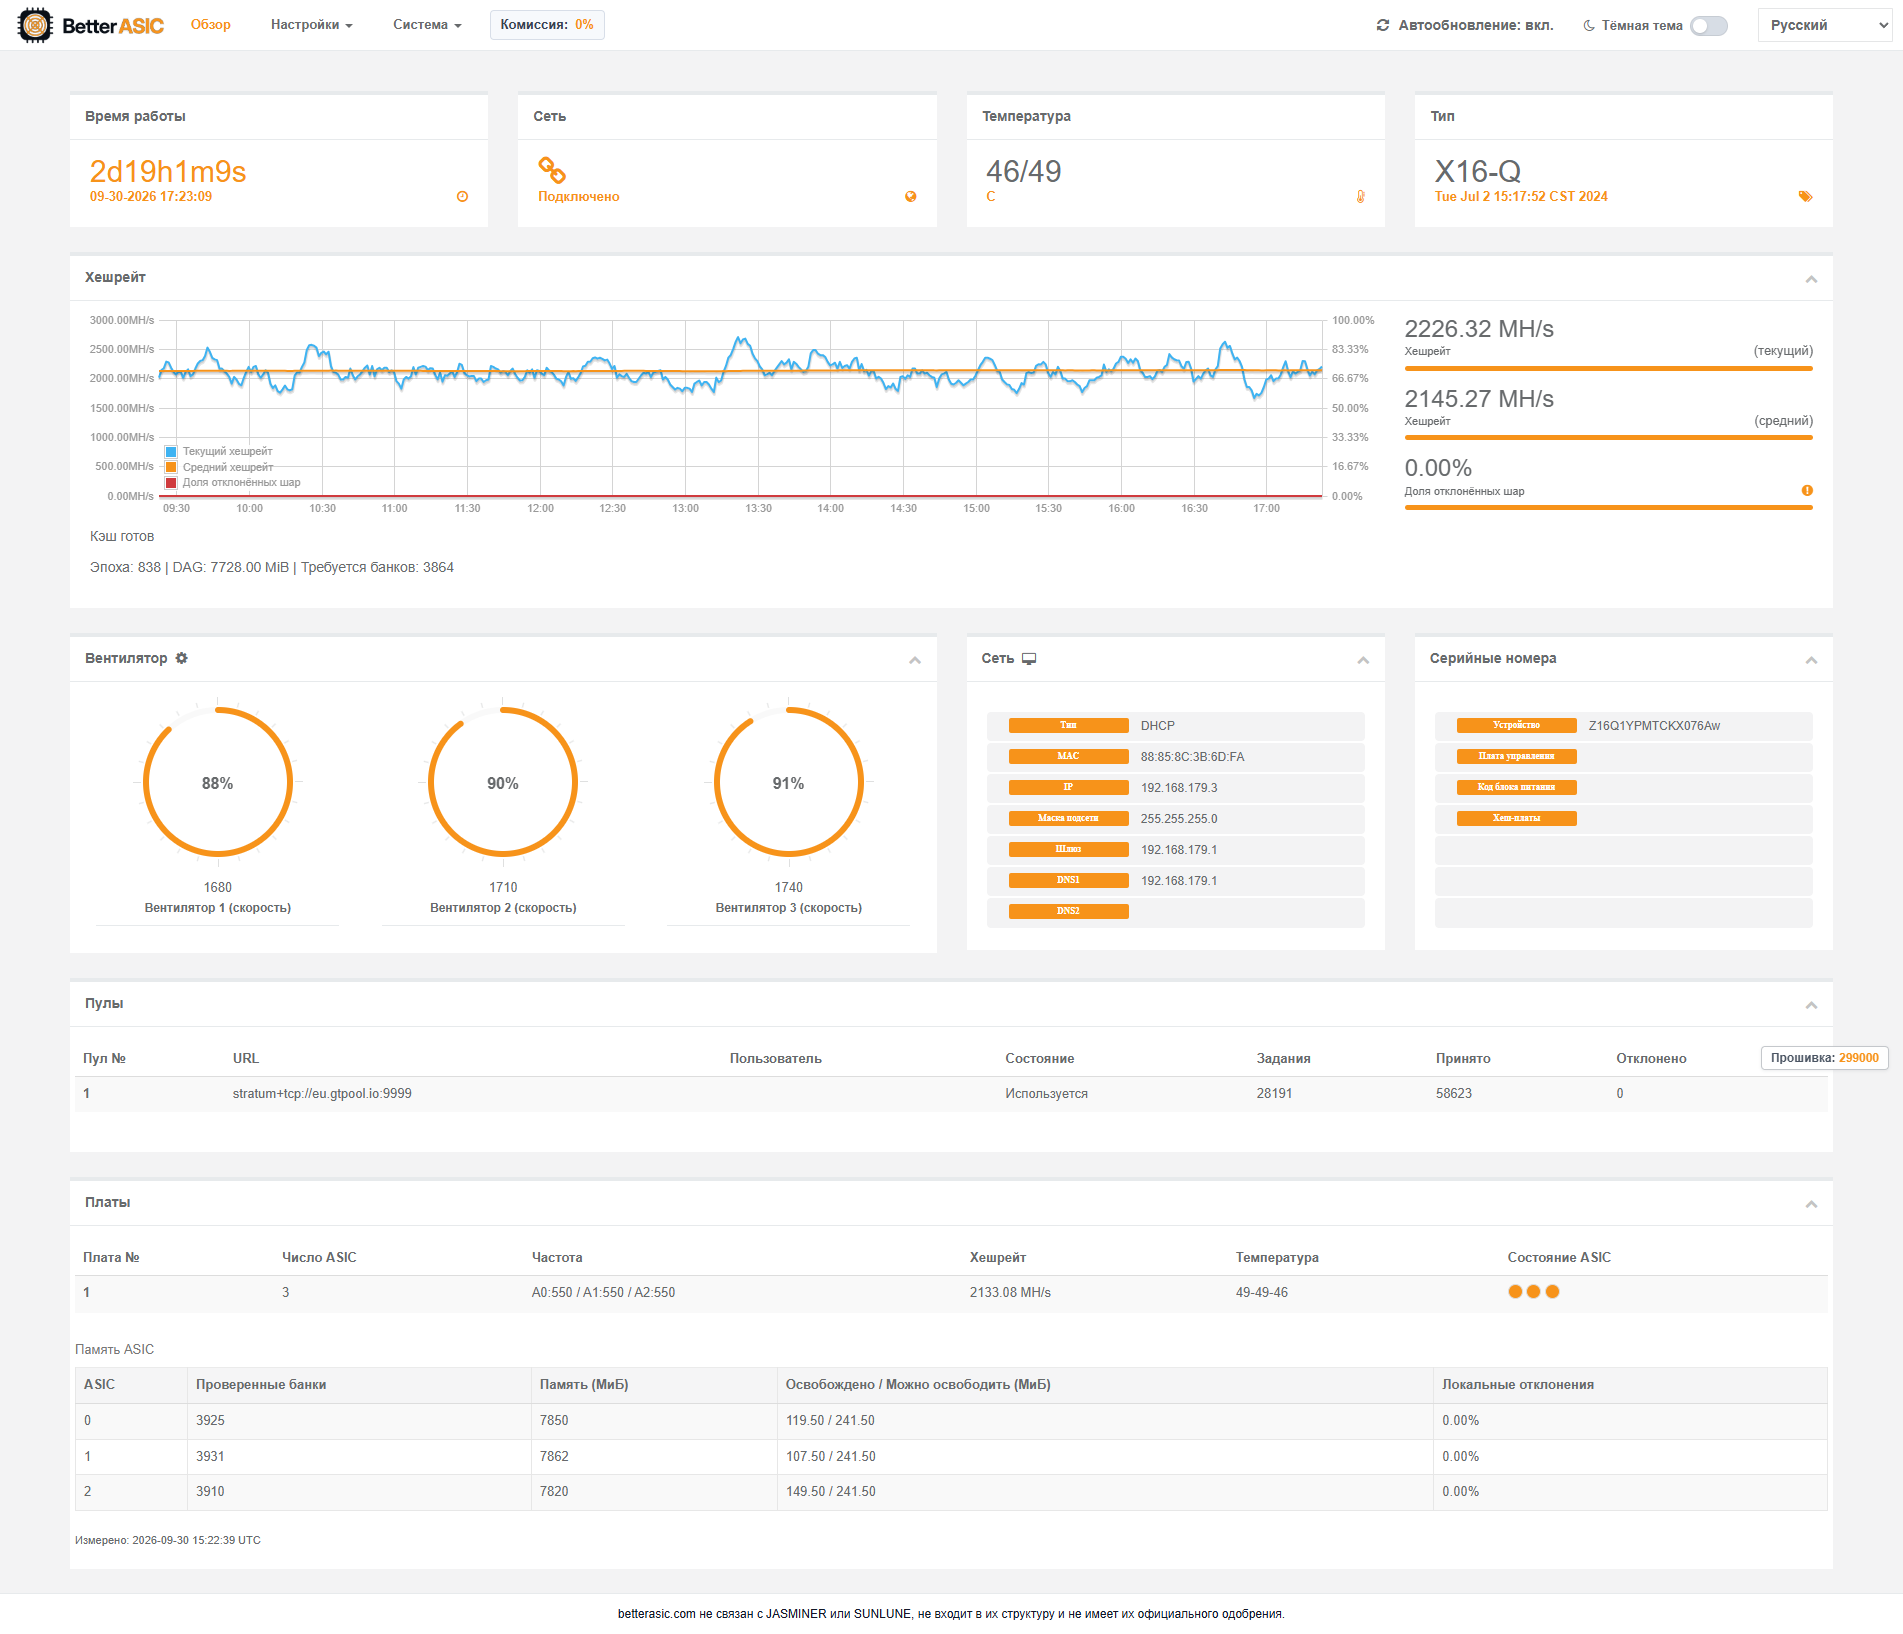Toggle Автообновление: вкл. setting
Screen dimensions: 1903x1634
(x=1465, y=25)
